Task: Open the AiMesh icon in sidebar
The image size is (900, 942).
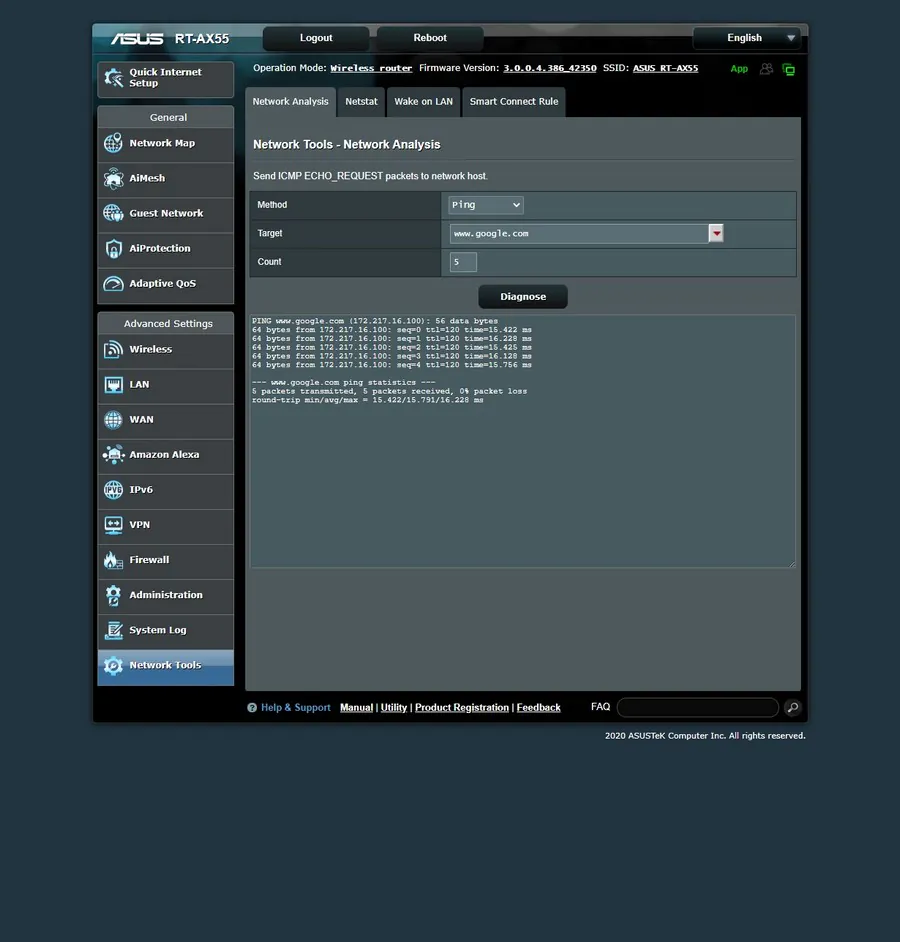Action: tap(113, 178)
